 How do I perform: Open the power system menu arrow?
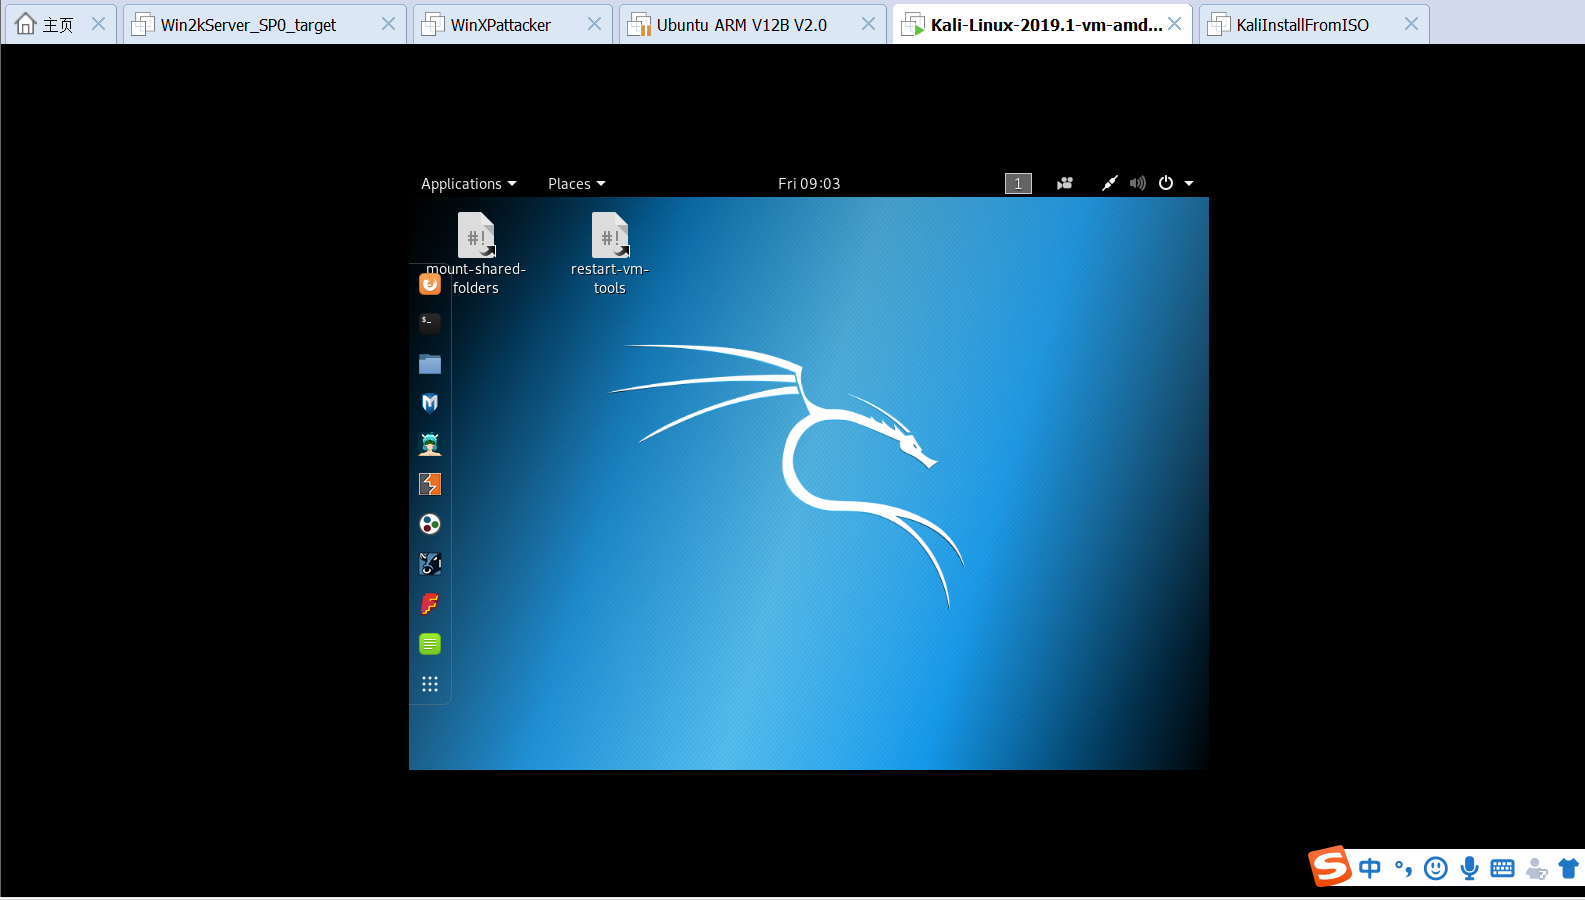pos(1189,183)
